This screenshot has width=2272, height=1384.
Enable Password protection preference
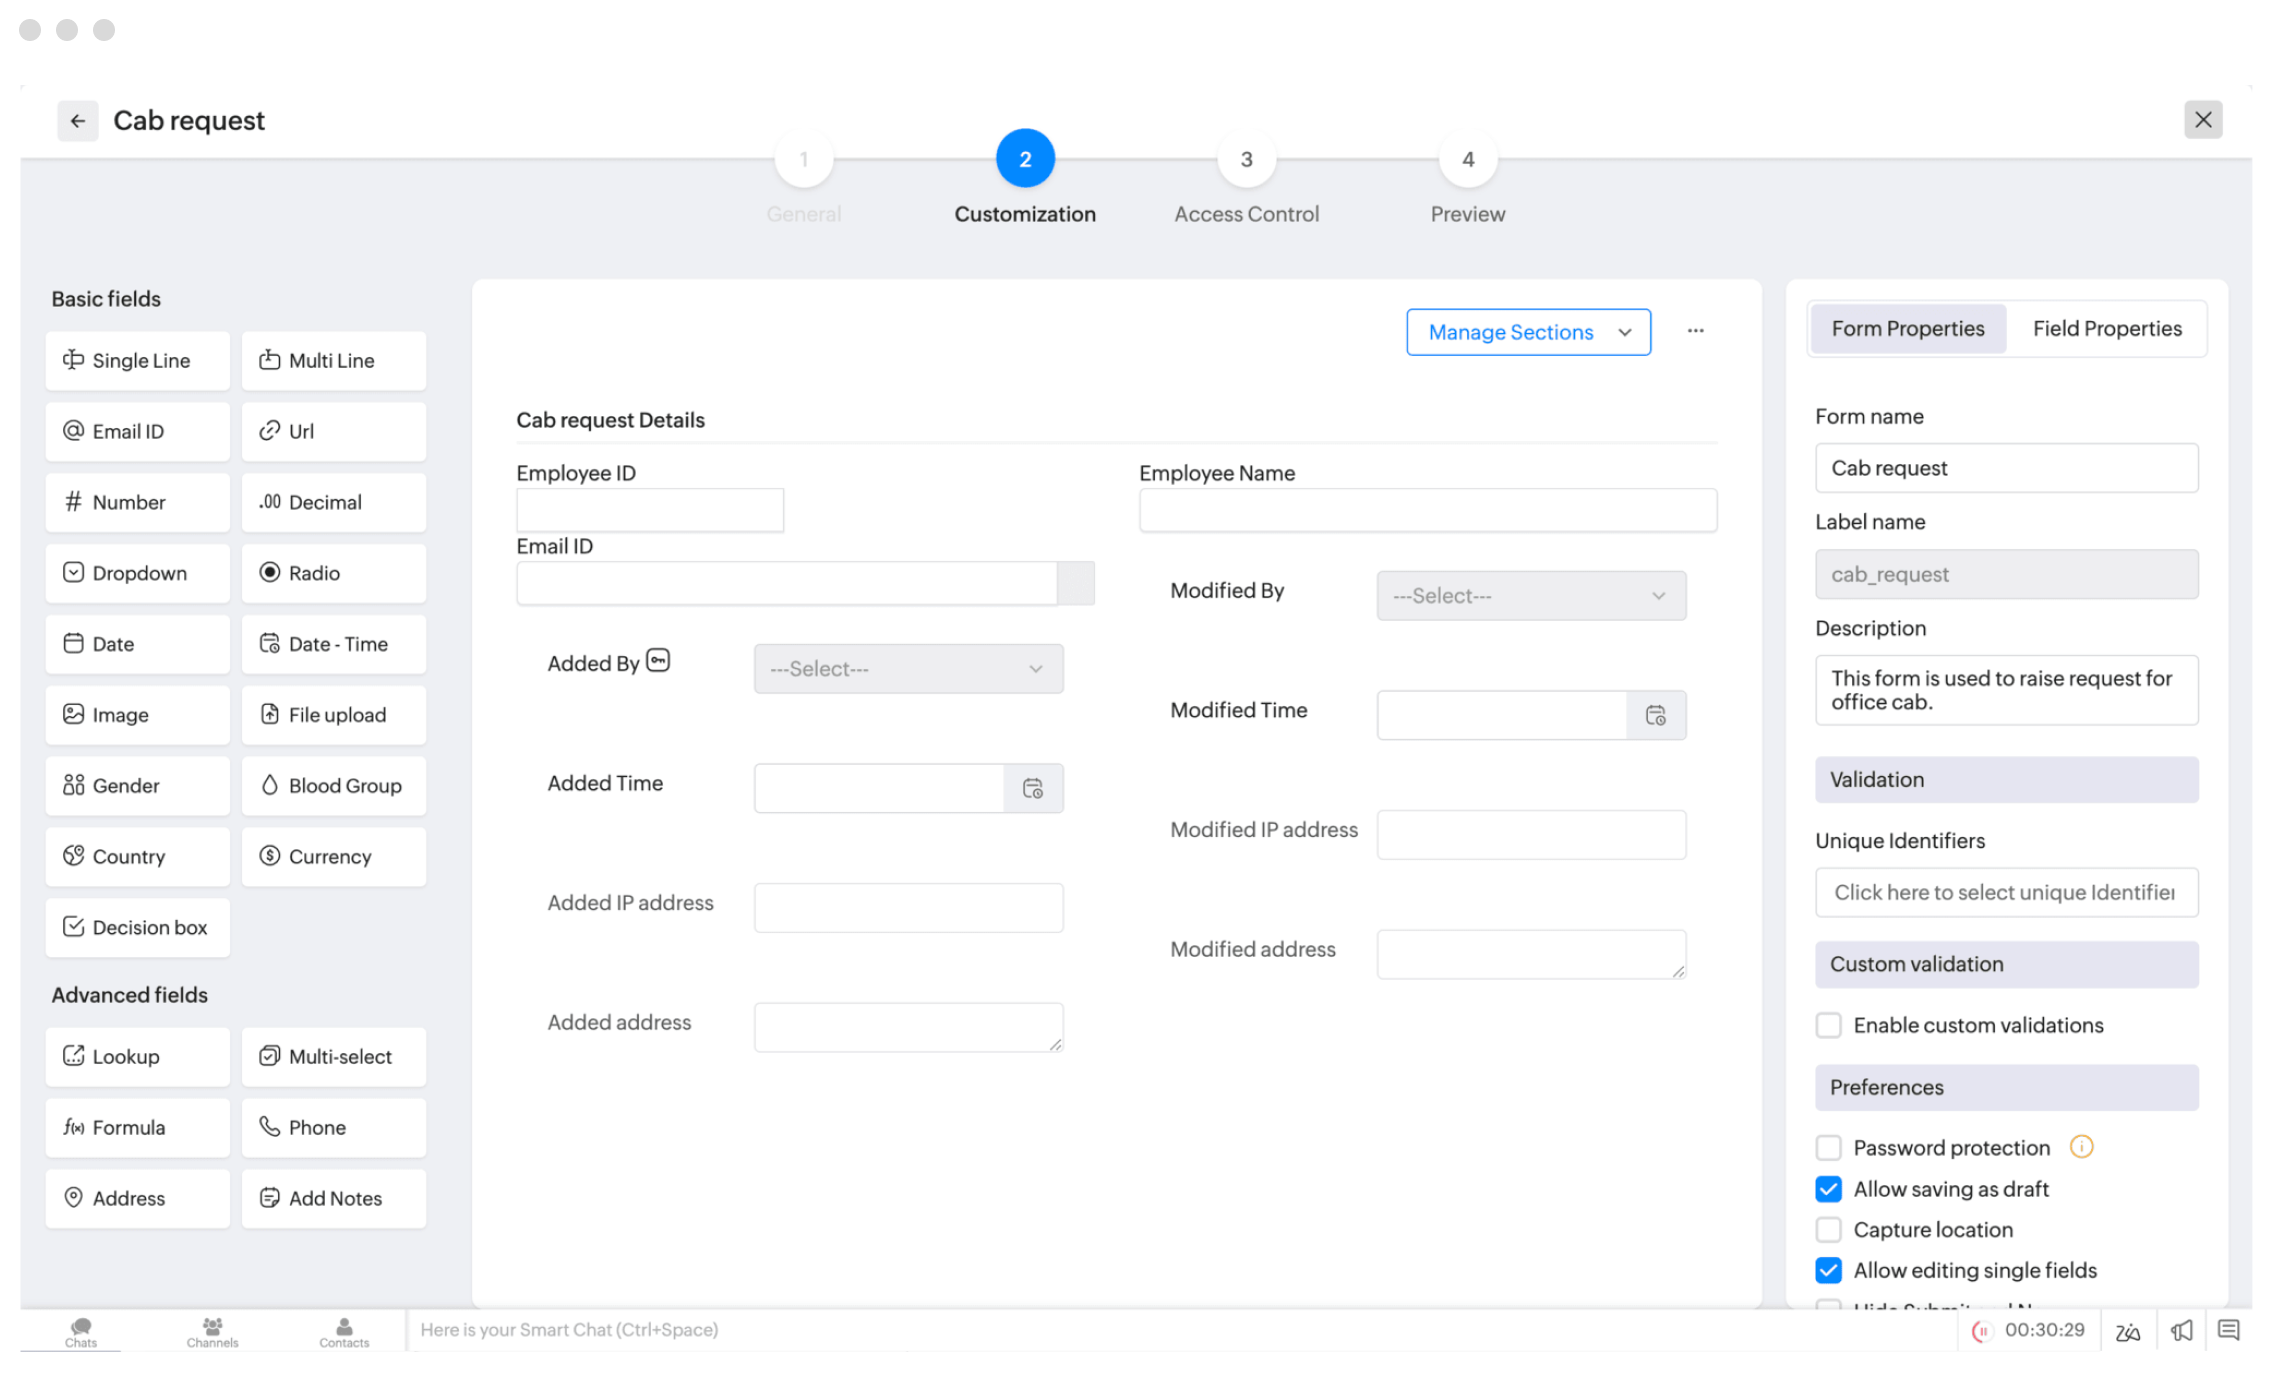click(1829, 1148)
